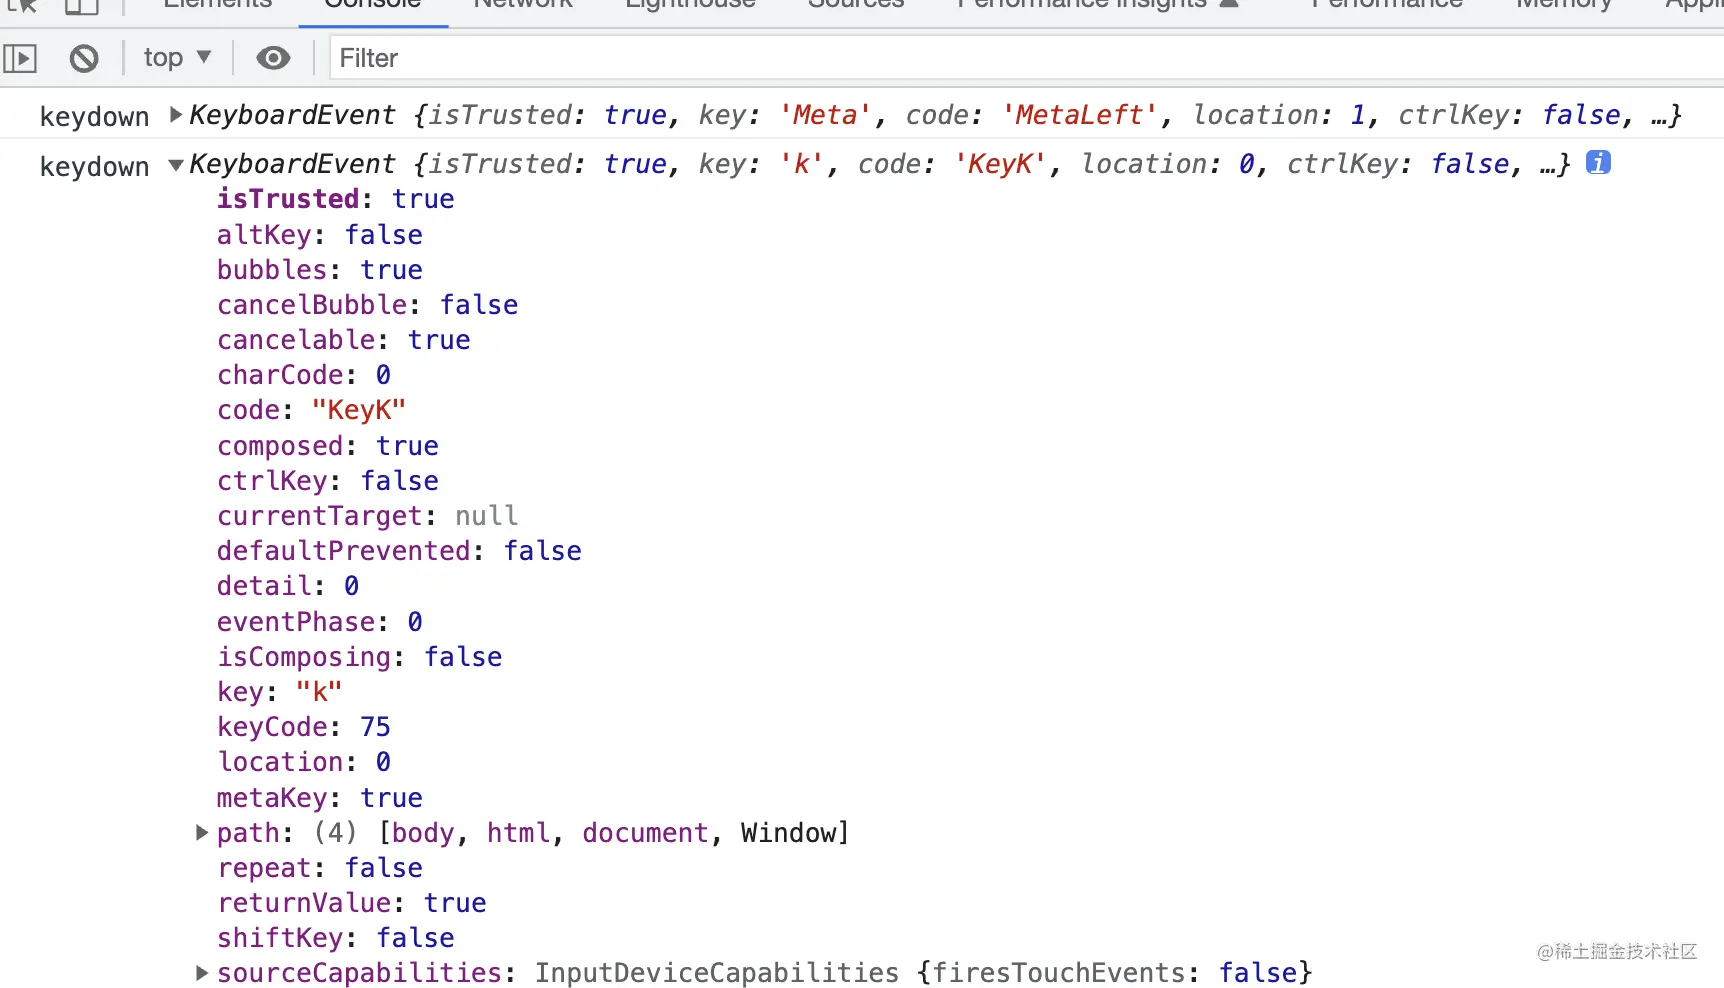Click the 'altKey: false' property
1724x988 pixels.
[320, 235]
